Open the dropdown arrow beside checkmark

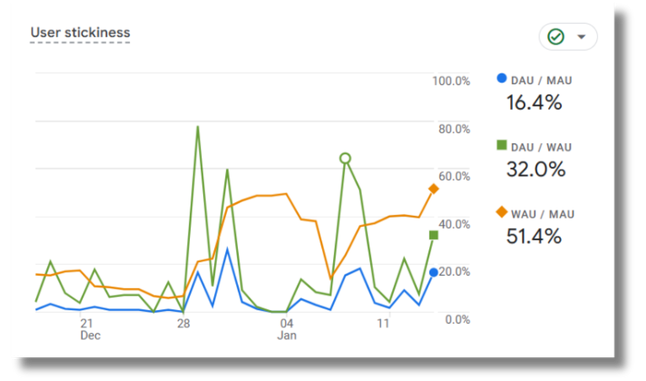[x=581, y=37]
